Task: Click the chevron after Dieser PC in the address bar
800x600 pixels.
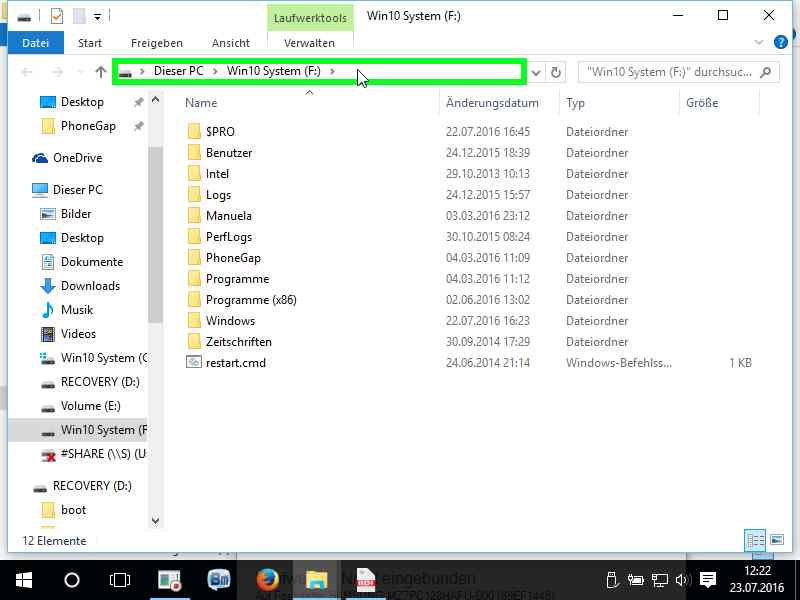Action: [215, 71]
